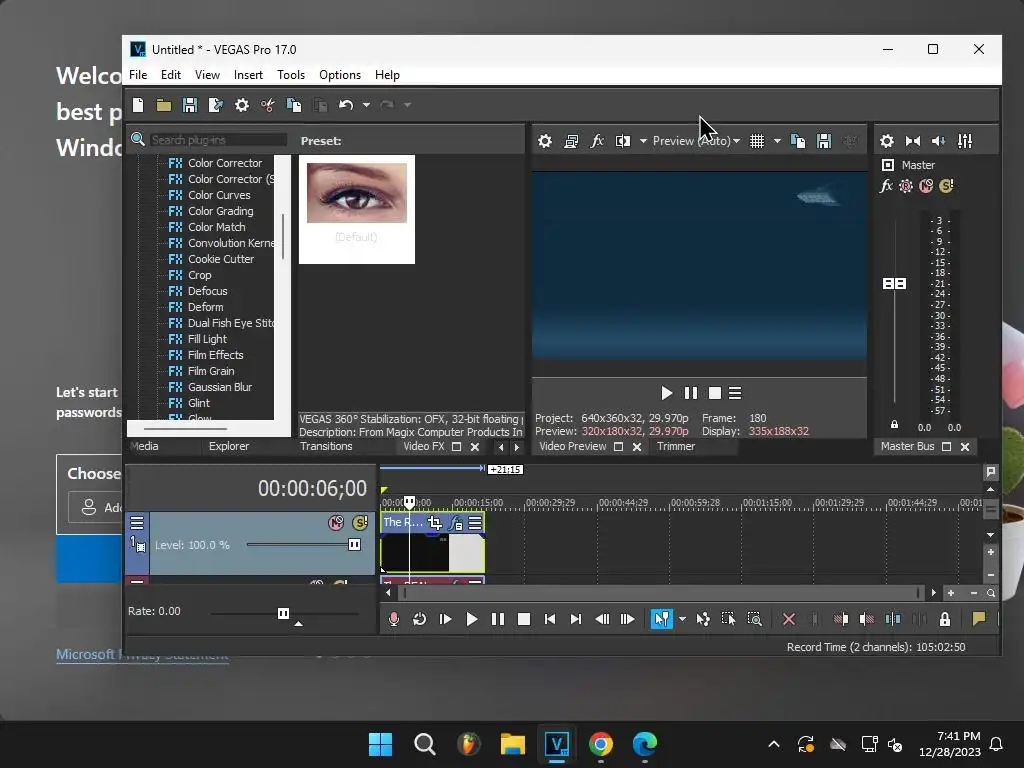
Task: Toggle Master solo button
Action: pos(946,186)
